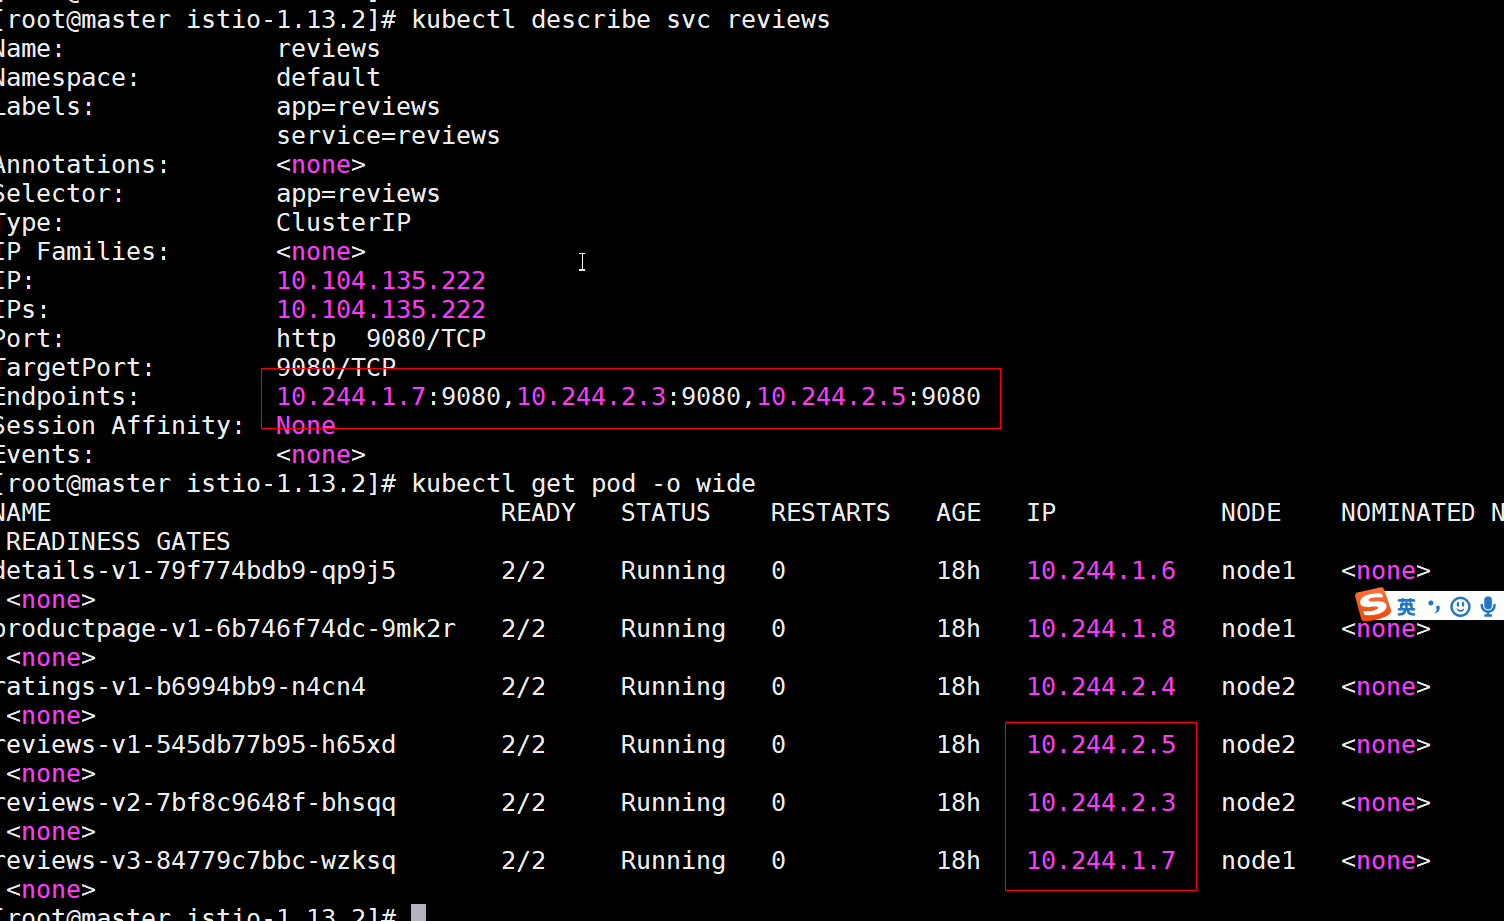
Task: Click 'app=reviews' in the Selector row
Action: pyautogui.click(x=358, y=194)
